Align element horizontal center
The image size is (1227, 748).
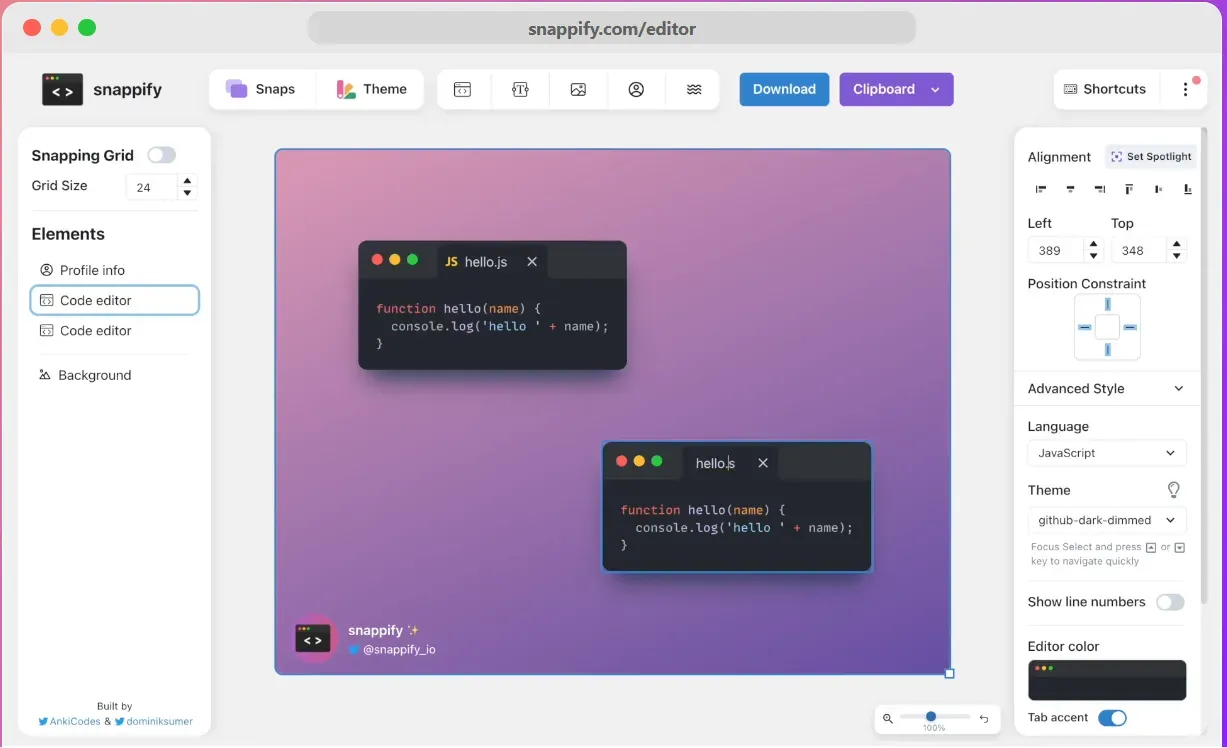pos(1070,189)
